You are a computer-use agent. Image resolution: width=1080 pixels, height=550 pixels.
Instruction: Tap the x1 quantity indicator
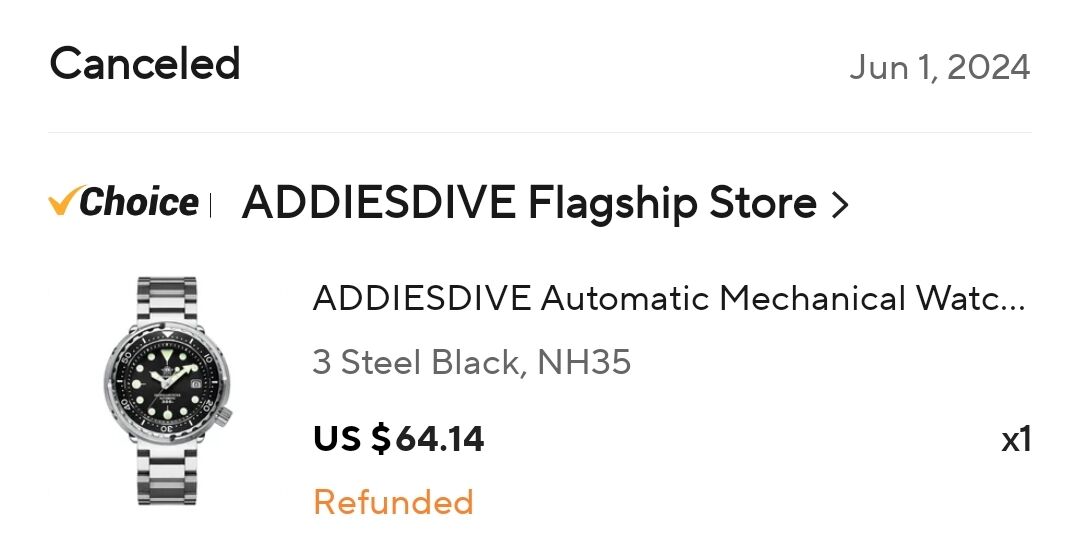pos(1016,439)
